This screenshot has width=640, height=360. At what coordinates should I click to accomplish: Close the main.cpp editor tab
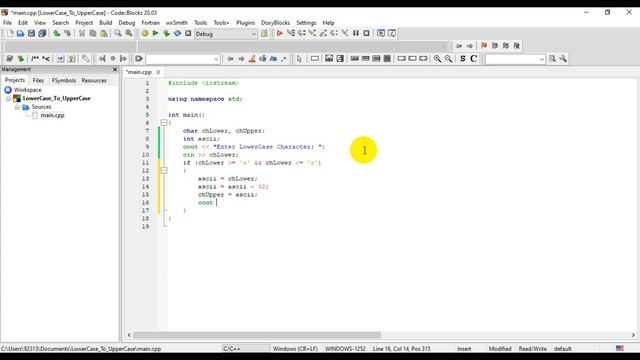click(158, 72)
